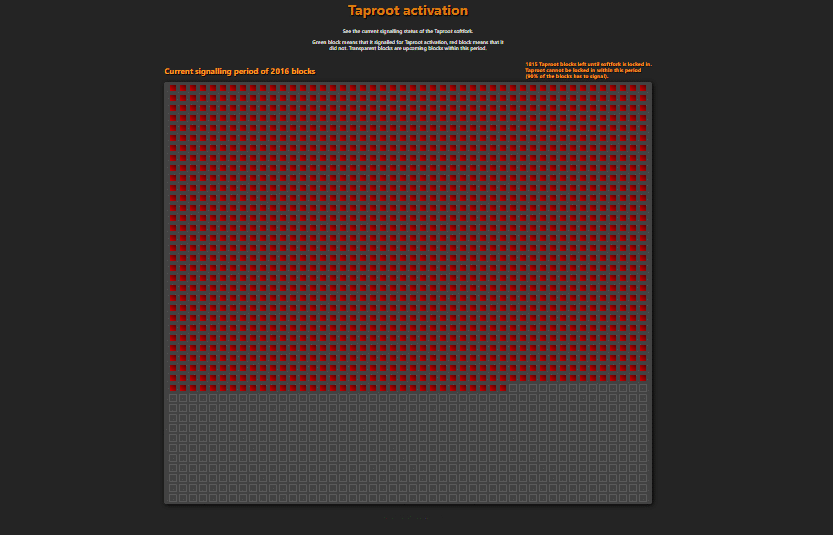
Task: Click the first transparent upcoming block after the red blocks
Action: click(x=513, y=388)
